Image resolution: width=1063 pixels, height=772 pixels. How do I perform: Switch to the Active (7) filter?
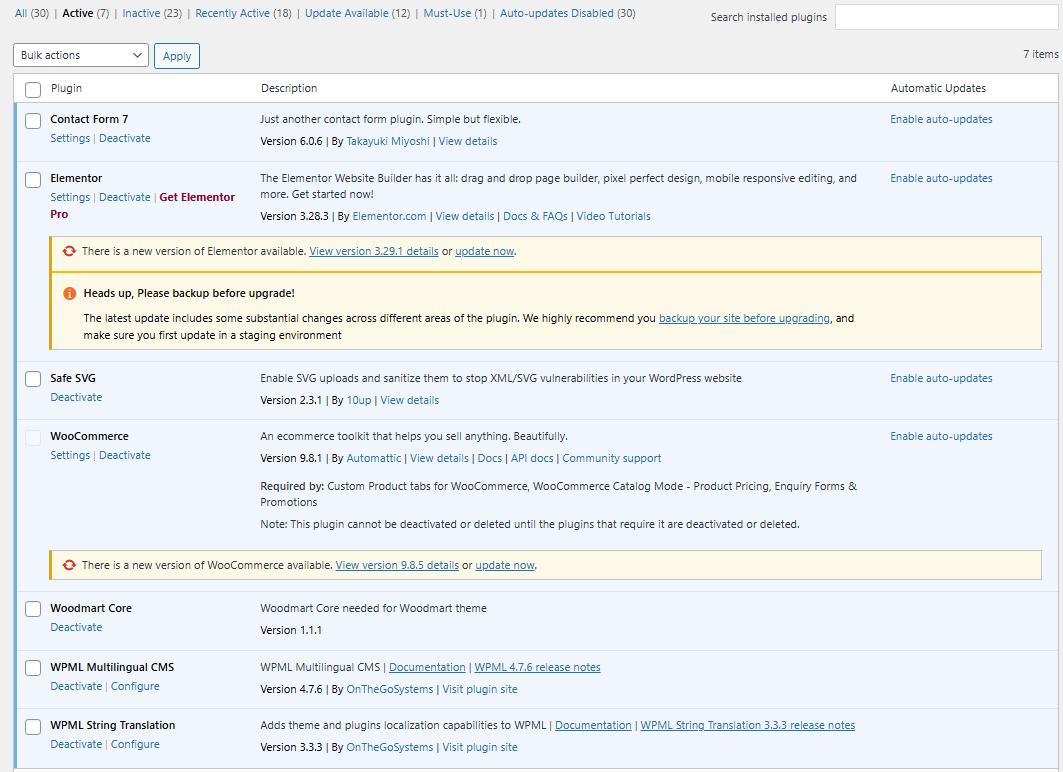85,13
